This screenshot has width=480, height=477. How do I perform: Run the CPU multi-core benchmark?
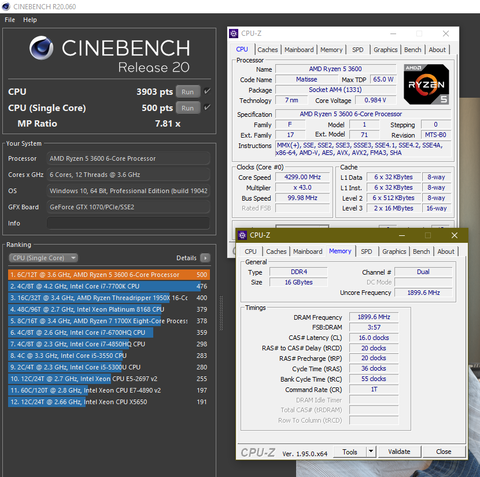coord(188,92)
